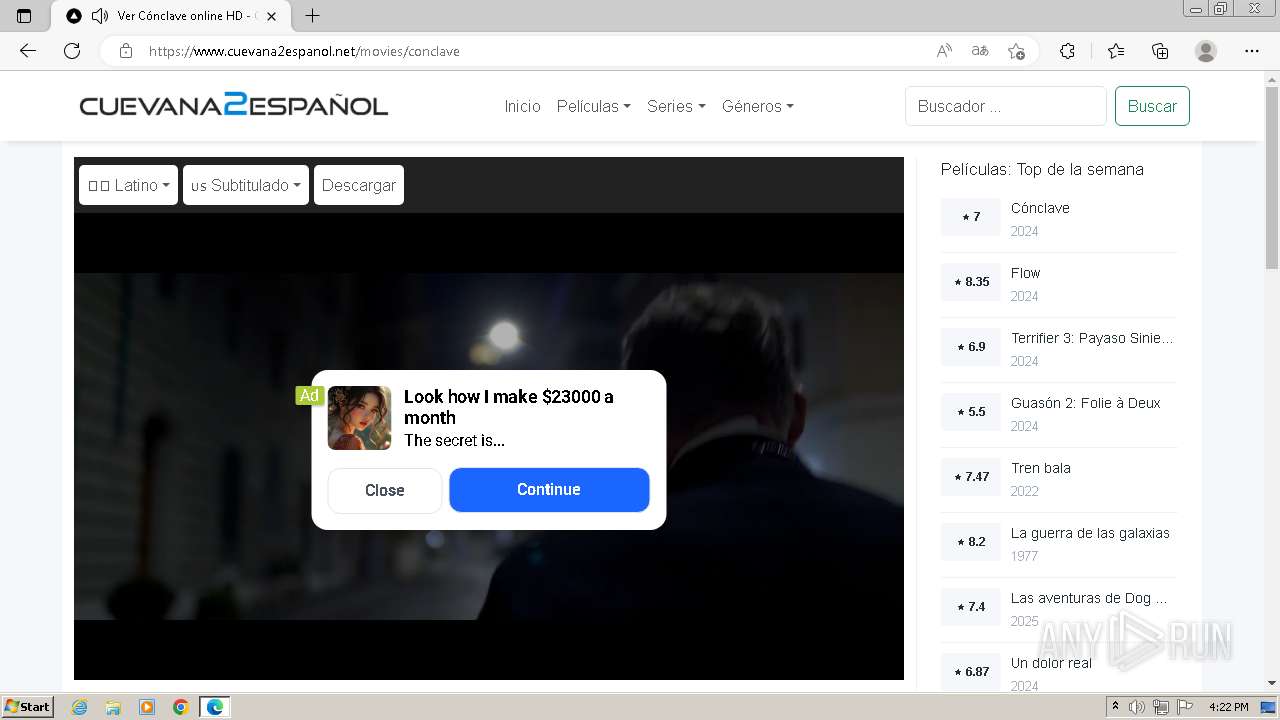Open the tab actions menu icon

click(24, 16)
